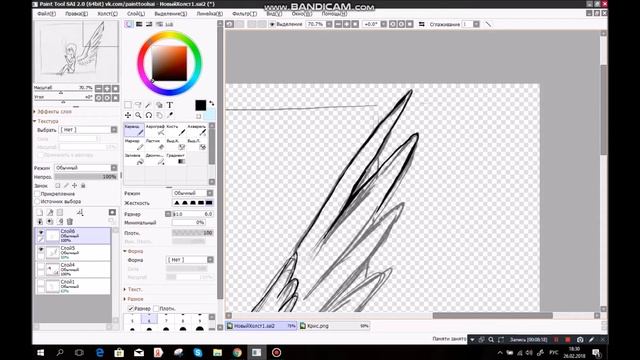Image resolution: width=640 pixels, height=360 pixels.
Task: Select the Zoom magnifier tool
Action: [x=138, y=116]
